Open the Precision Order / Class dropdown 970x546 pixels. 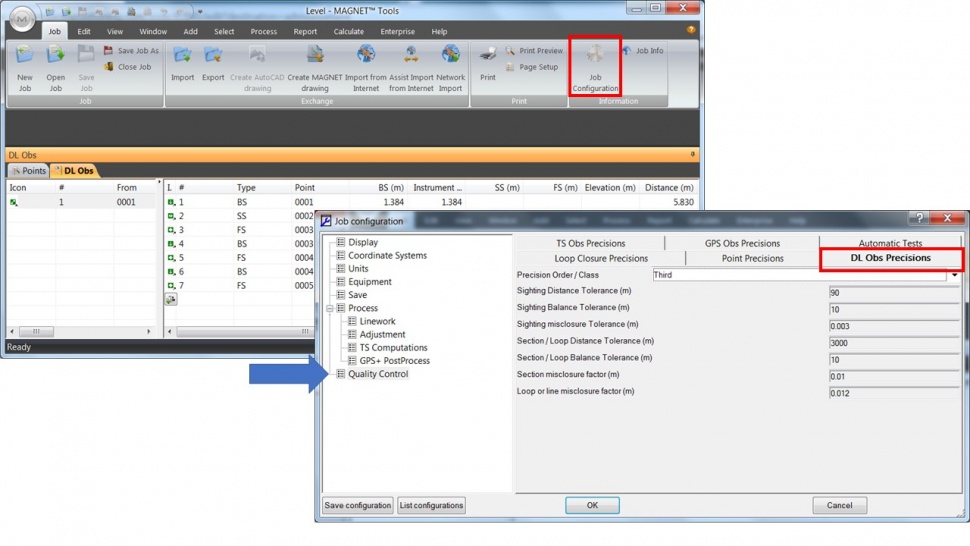point(955,275)
